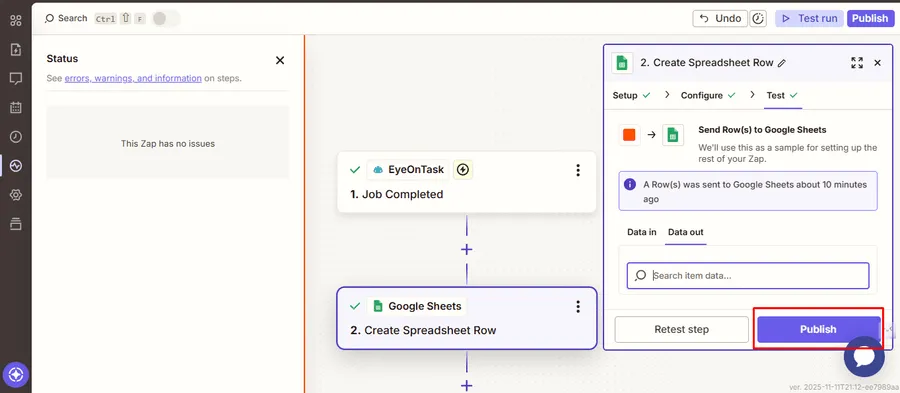
Task: Open the settings gear icon in sidebar
Action: pos(15,195)
